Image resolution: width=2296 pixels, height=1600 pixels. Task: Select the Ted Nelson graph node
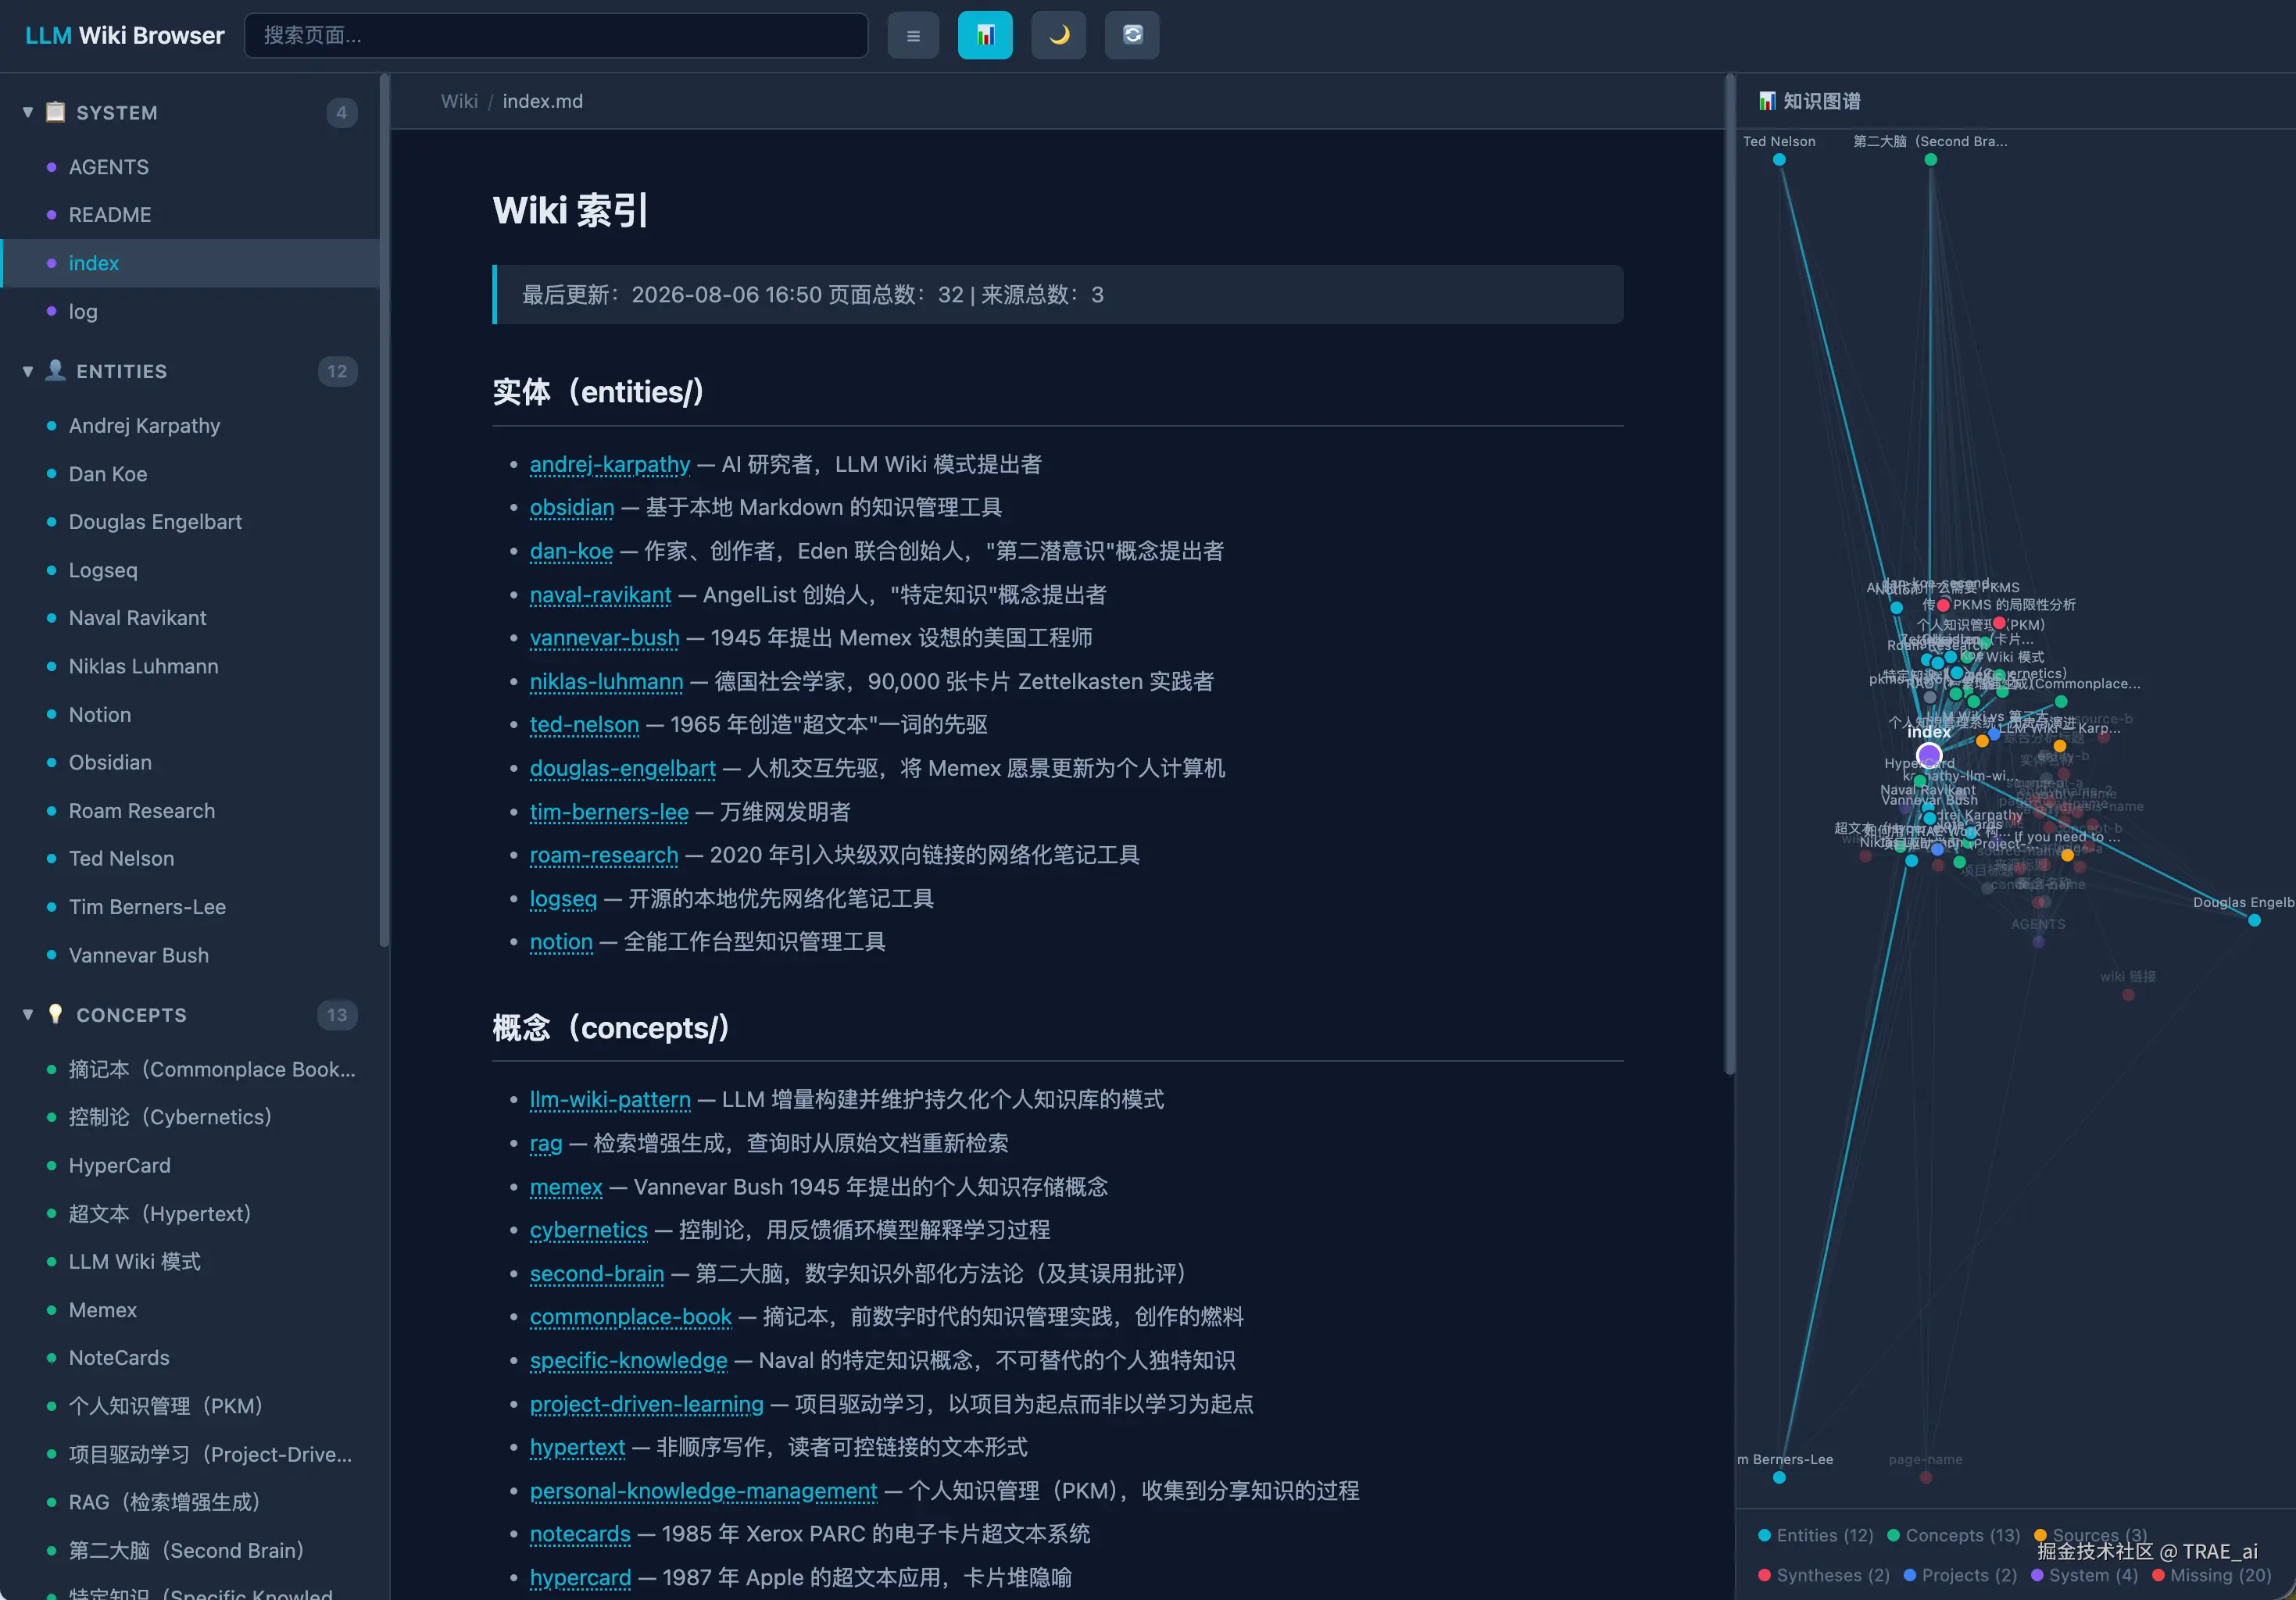pos(1779,160)
